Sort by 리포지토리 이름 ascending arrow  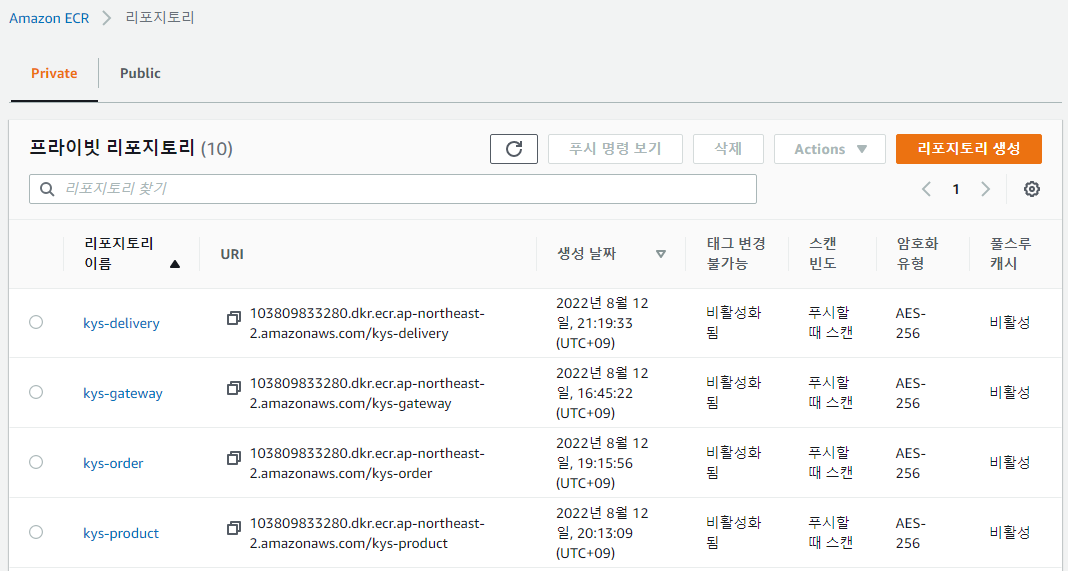175,264
